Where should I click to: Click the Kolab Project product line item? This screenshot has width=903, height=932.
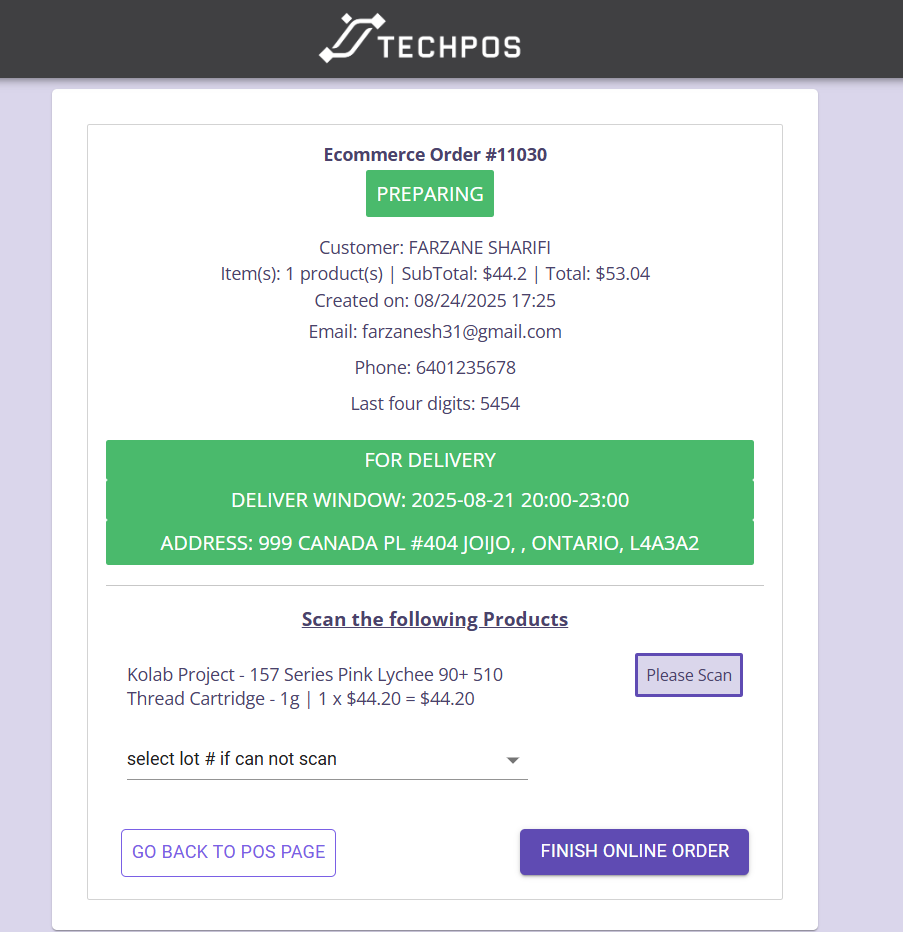(x=315, y=687)
